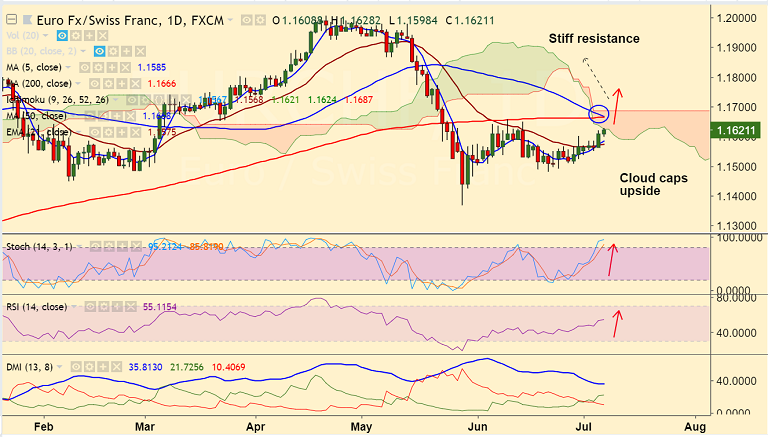The height and width of the screenshot is (437, 768).
Task: Select the DMI value 10.4069
Action: [x=228, y=367]
